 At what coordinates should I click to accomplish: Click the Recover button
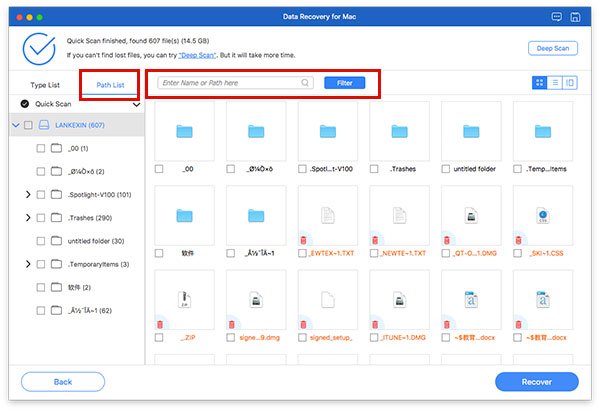point(536,382)
